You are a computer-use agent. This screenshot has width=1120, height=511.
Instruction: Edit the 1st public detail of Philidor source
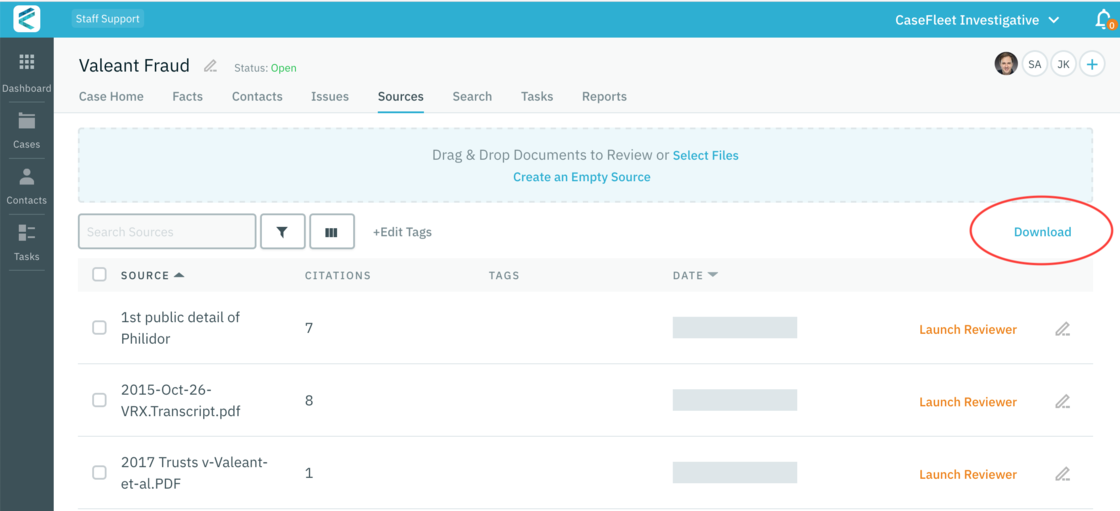tap(1062, 329)
